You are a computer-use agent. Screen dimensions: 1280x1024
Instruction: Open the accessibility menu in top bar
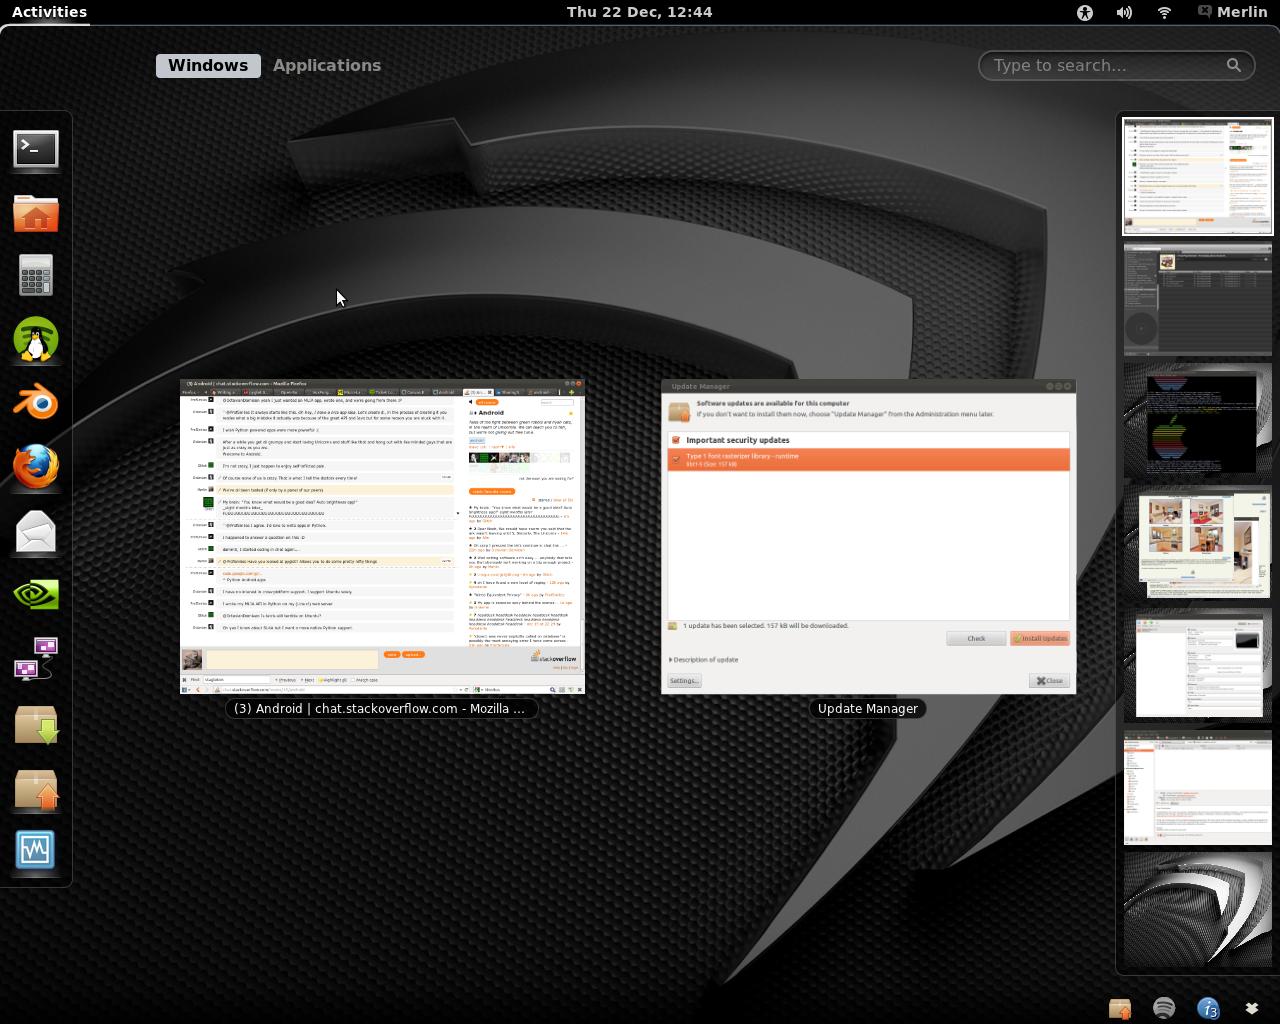point(1085,12)
